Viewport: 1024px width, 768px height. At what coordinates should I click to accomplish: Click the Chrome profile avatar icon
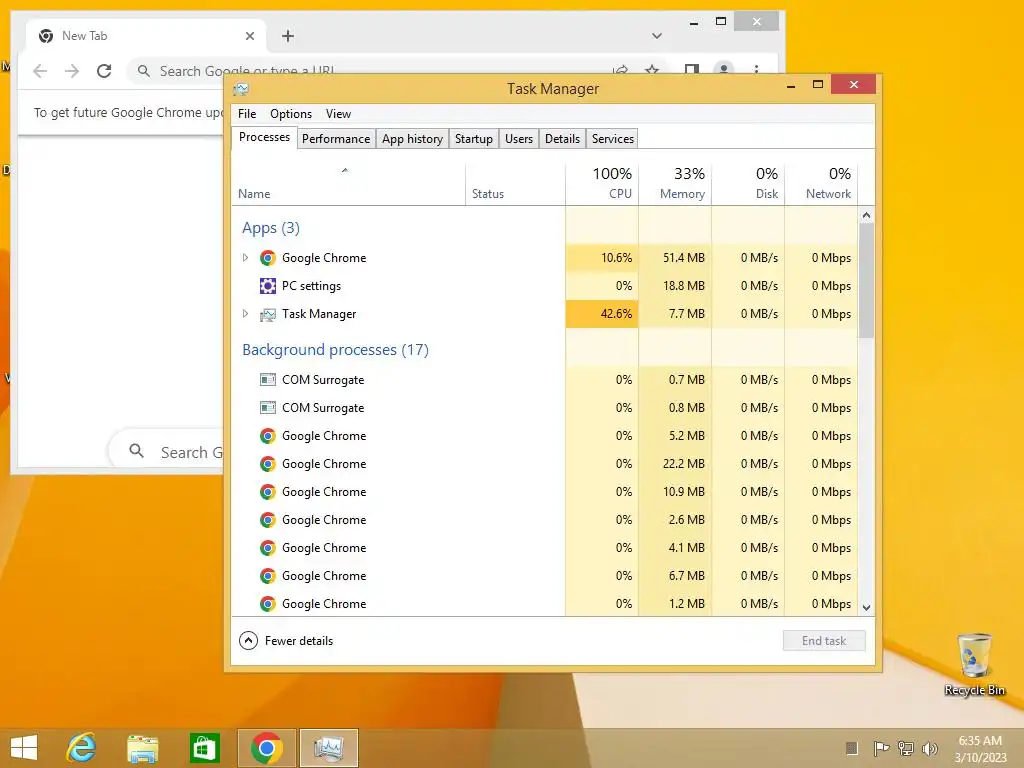[x=724, y=69]
